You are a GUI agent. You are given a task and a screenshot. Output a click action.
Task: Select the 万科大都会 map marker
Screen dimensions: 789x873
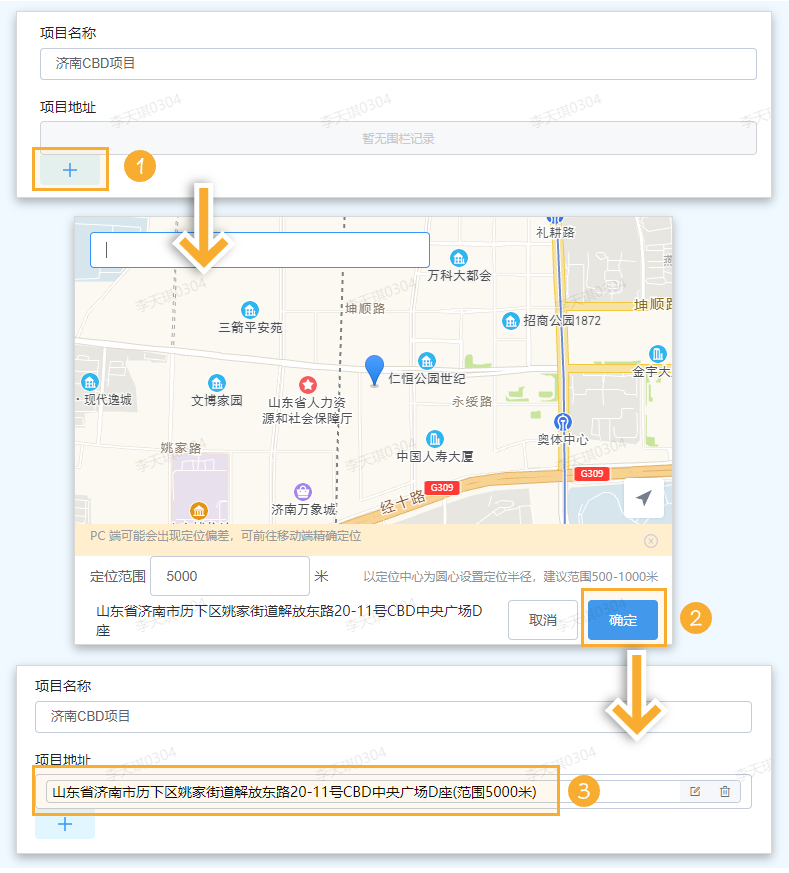pyautogui.click(x=459, y=258)
